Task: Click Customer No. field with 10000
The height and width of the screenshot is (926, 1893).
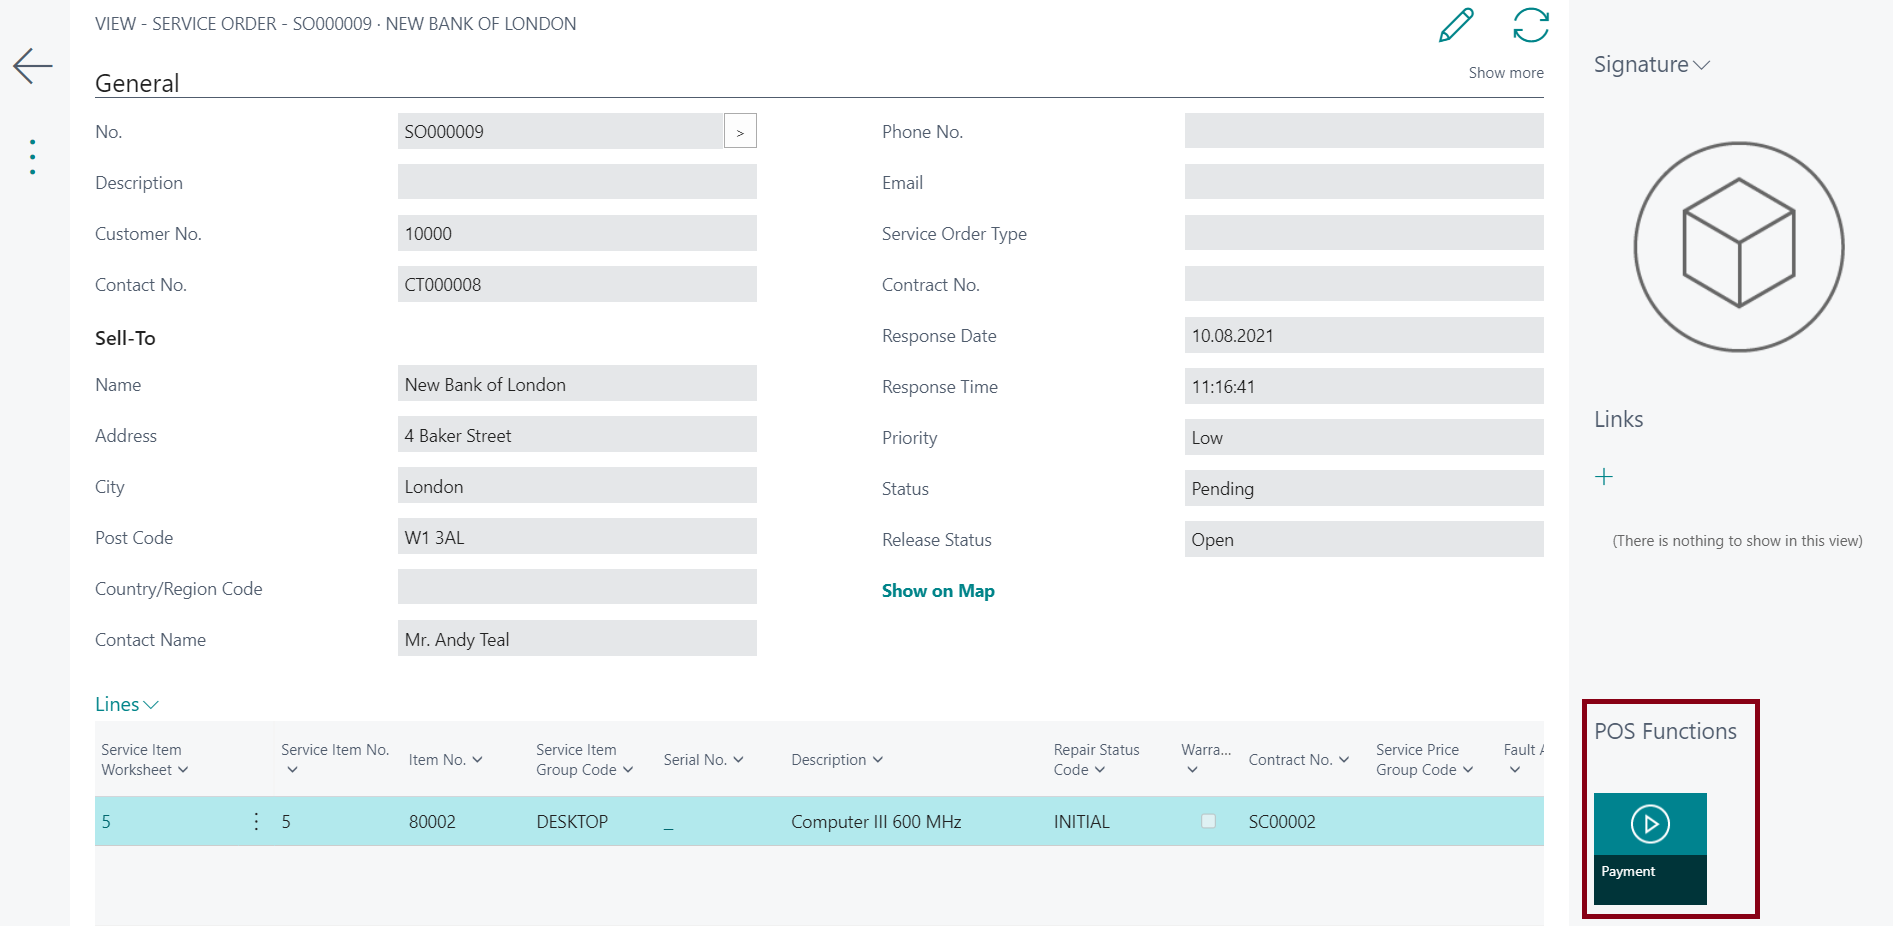Action: [577, 233]
